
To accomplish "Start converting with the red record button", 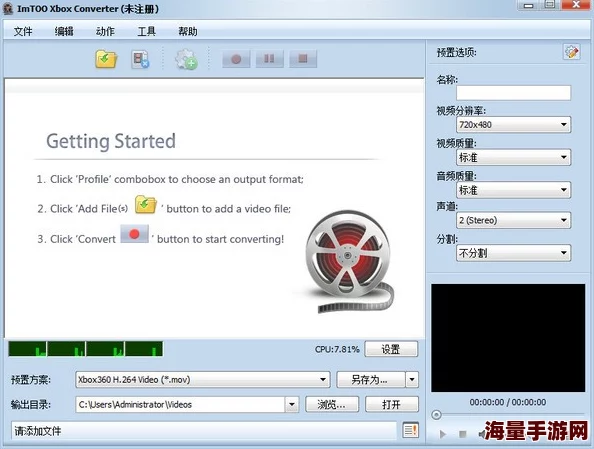I will coord(236,59).
